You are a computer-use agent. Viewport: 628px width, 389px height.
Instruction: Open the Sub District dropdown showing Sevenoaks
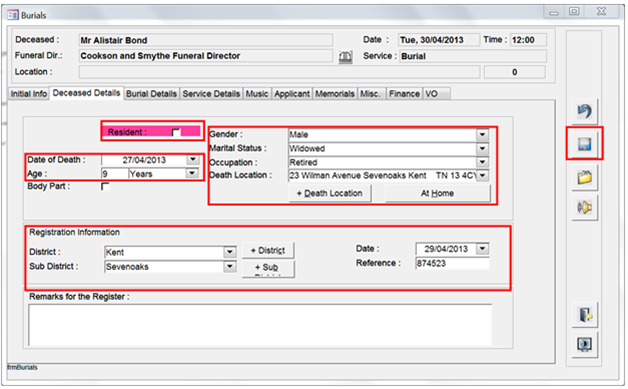(x=229, y=266)
